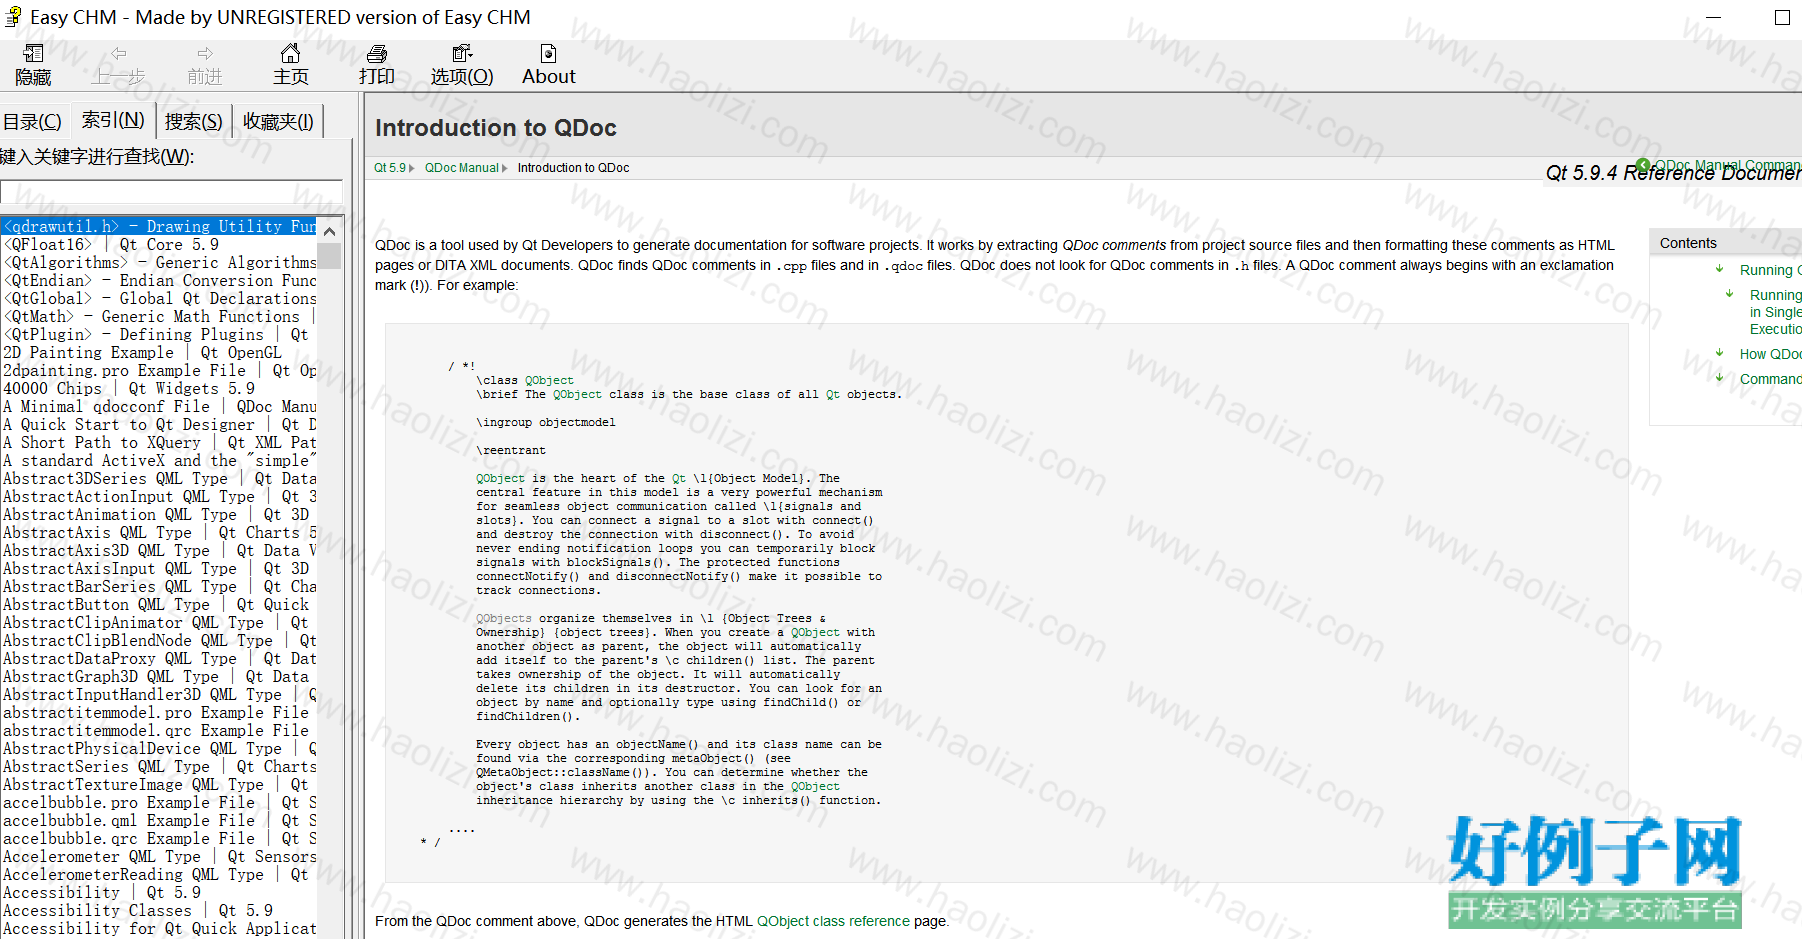Click the 打印 (Print) toolbar icon
The image size is (1802, 939).
tap(377, 65)
